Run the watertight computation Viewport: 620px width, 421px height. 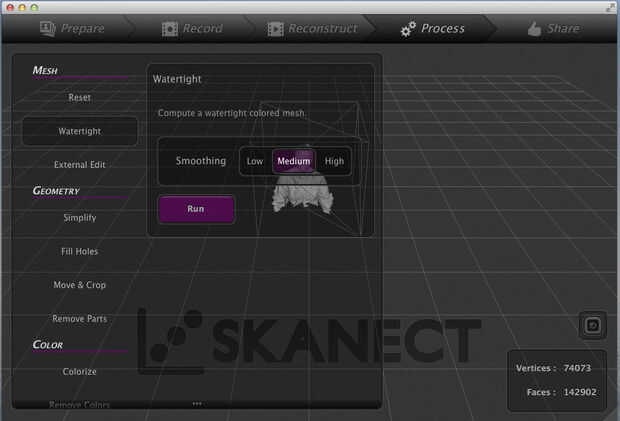tap(196, 209)
